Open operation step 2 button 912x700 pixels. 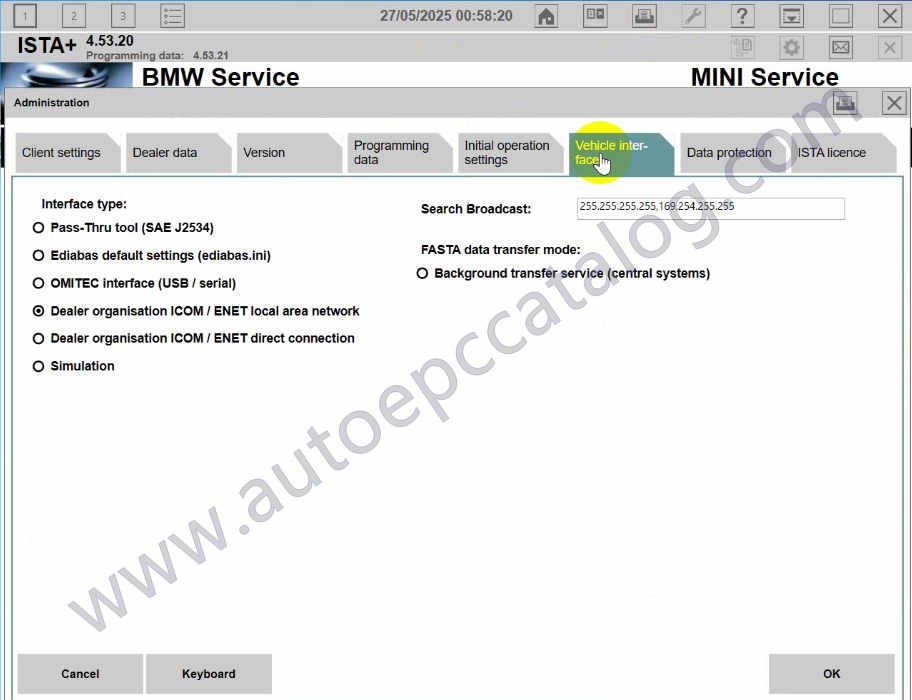tap(73, 16)
